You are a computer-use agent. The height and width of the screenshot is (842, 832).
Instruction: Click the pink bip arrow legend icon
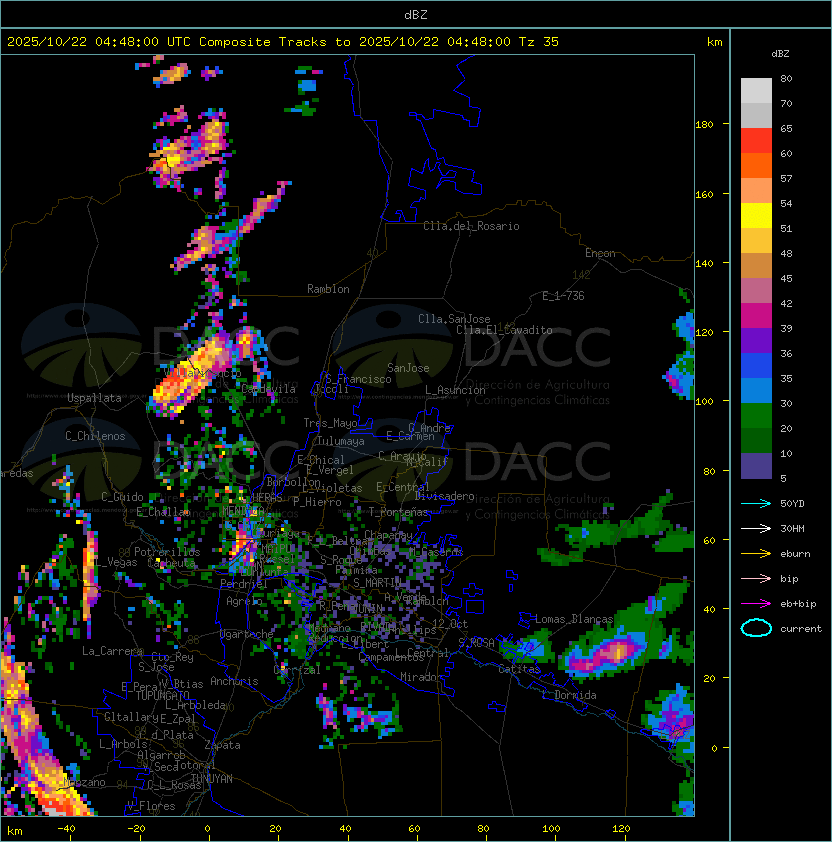[x=756, y=578]
